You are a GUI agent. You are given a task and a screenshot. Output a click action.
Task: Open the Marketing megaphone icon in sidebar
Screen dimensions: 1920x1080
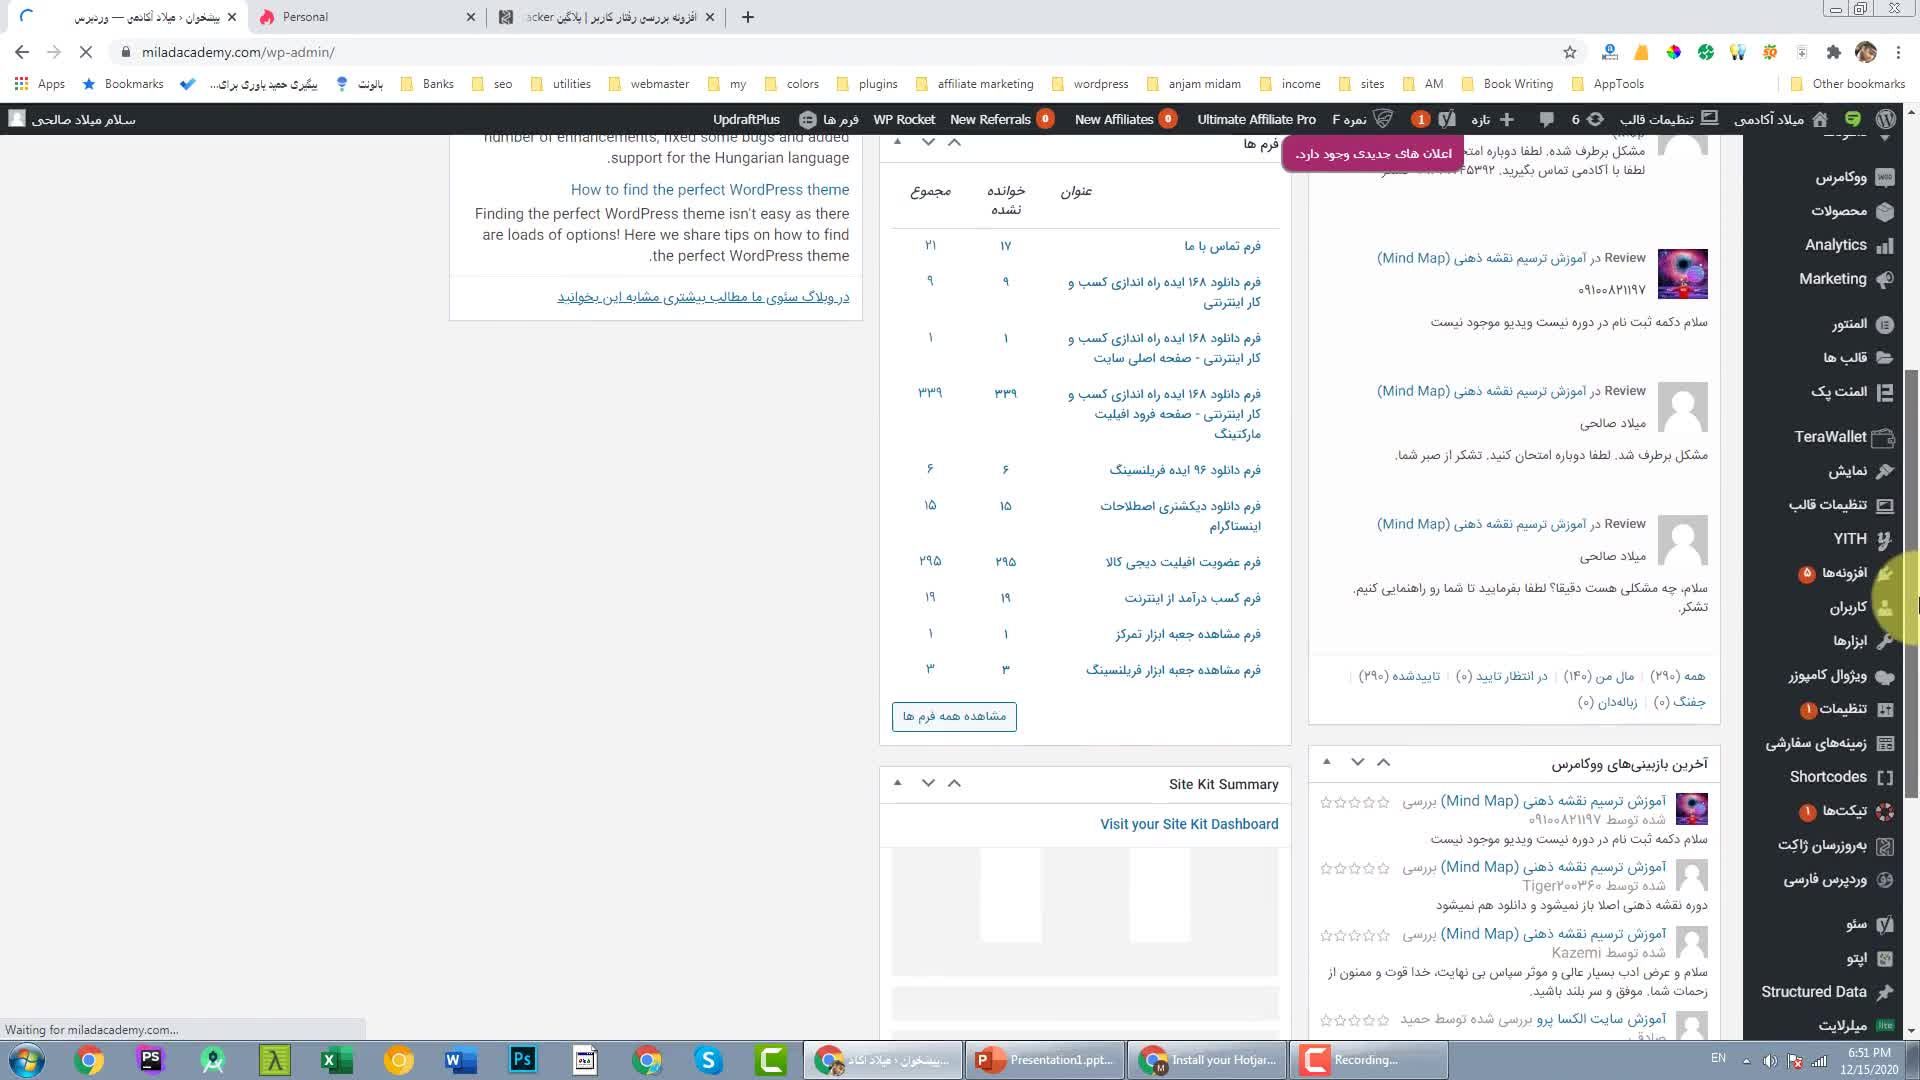1885,279
